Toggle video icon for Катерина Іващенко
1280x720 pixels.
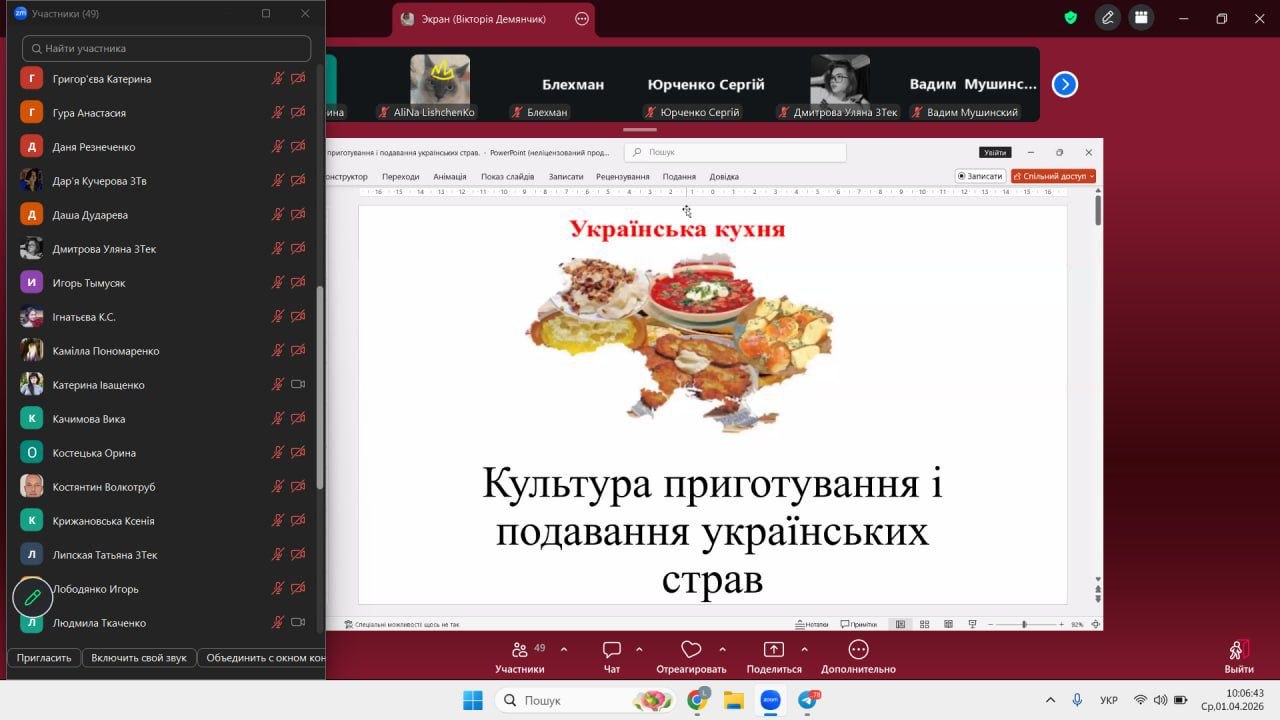[x=298, y=384]
